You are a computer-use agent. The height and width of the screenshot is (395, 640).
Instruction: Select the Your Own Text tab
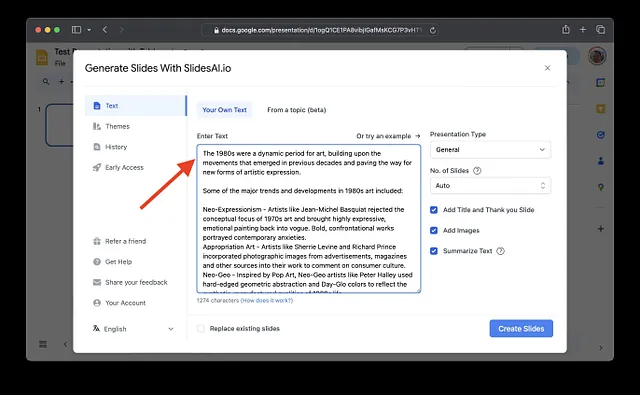point(224,110)
